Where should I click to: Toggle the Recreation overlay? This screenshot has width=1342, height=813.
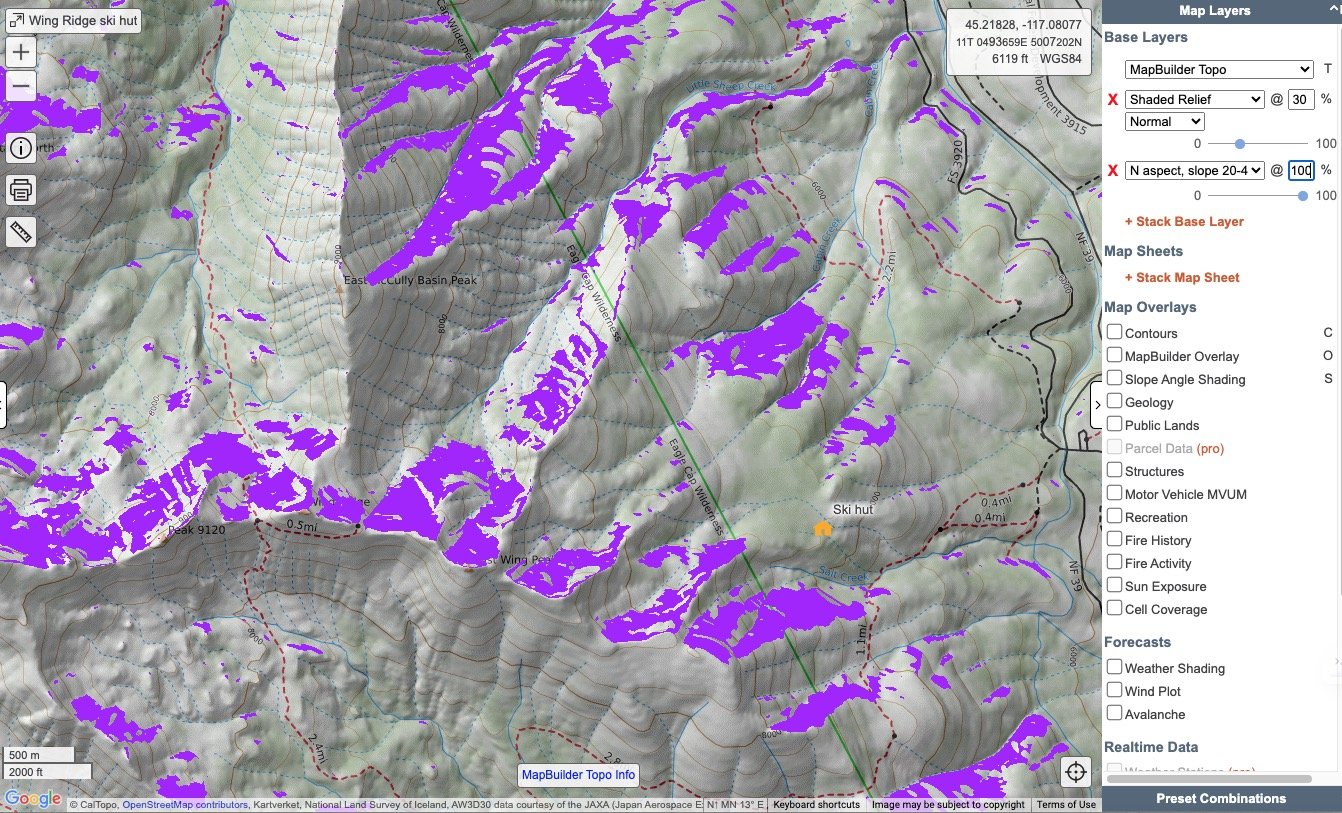click(1114, 516)
